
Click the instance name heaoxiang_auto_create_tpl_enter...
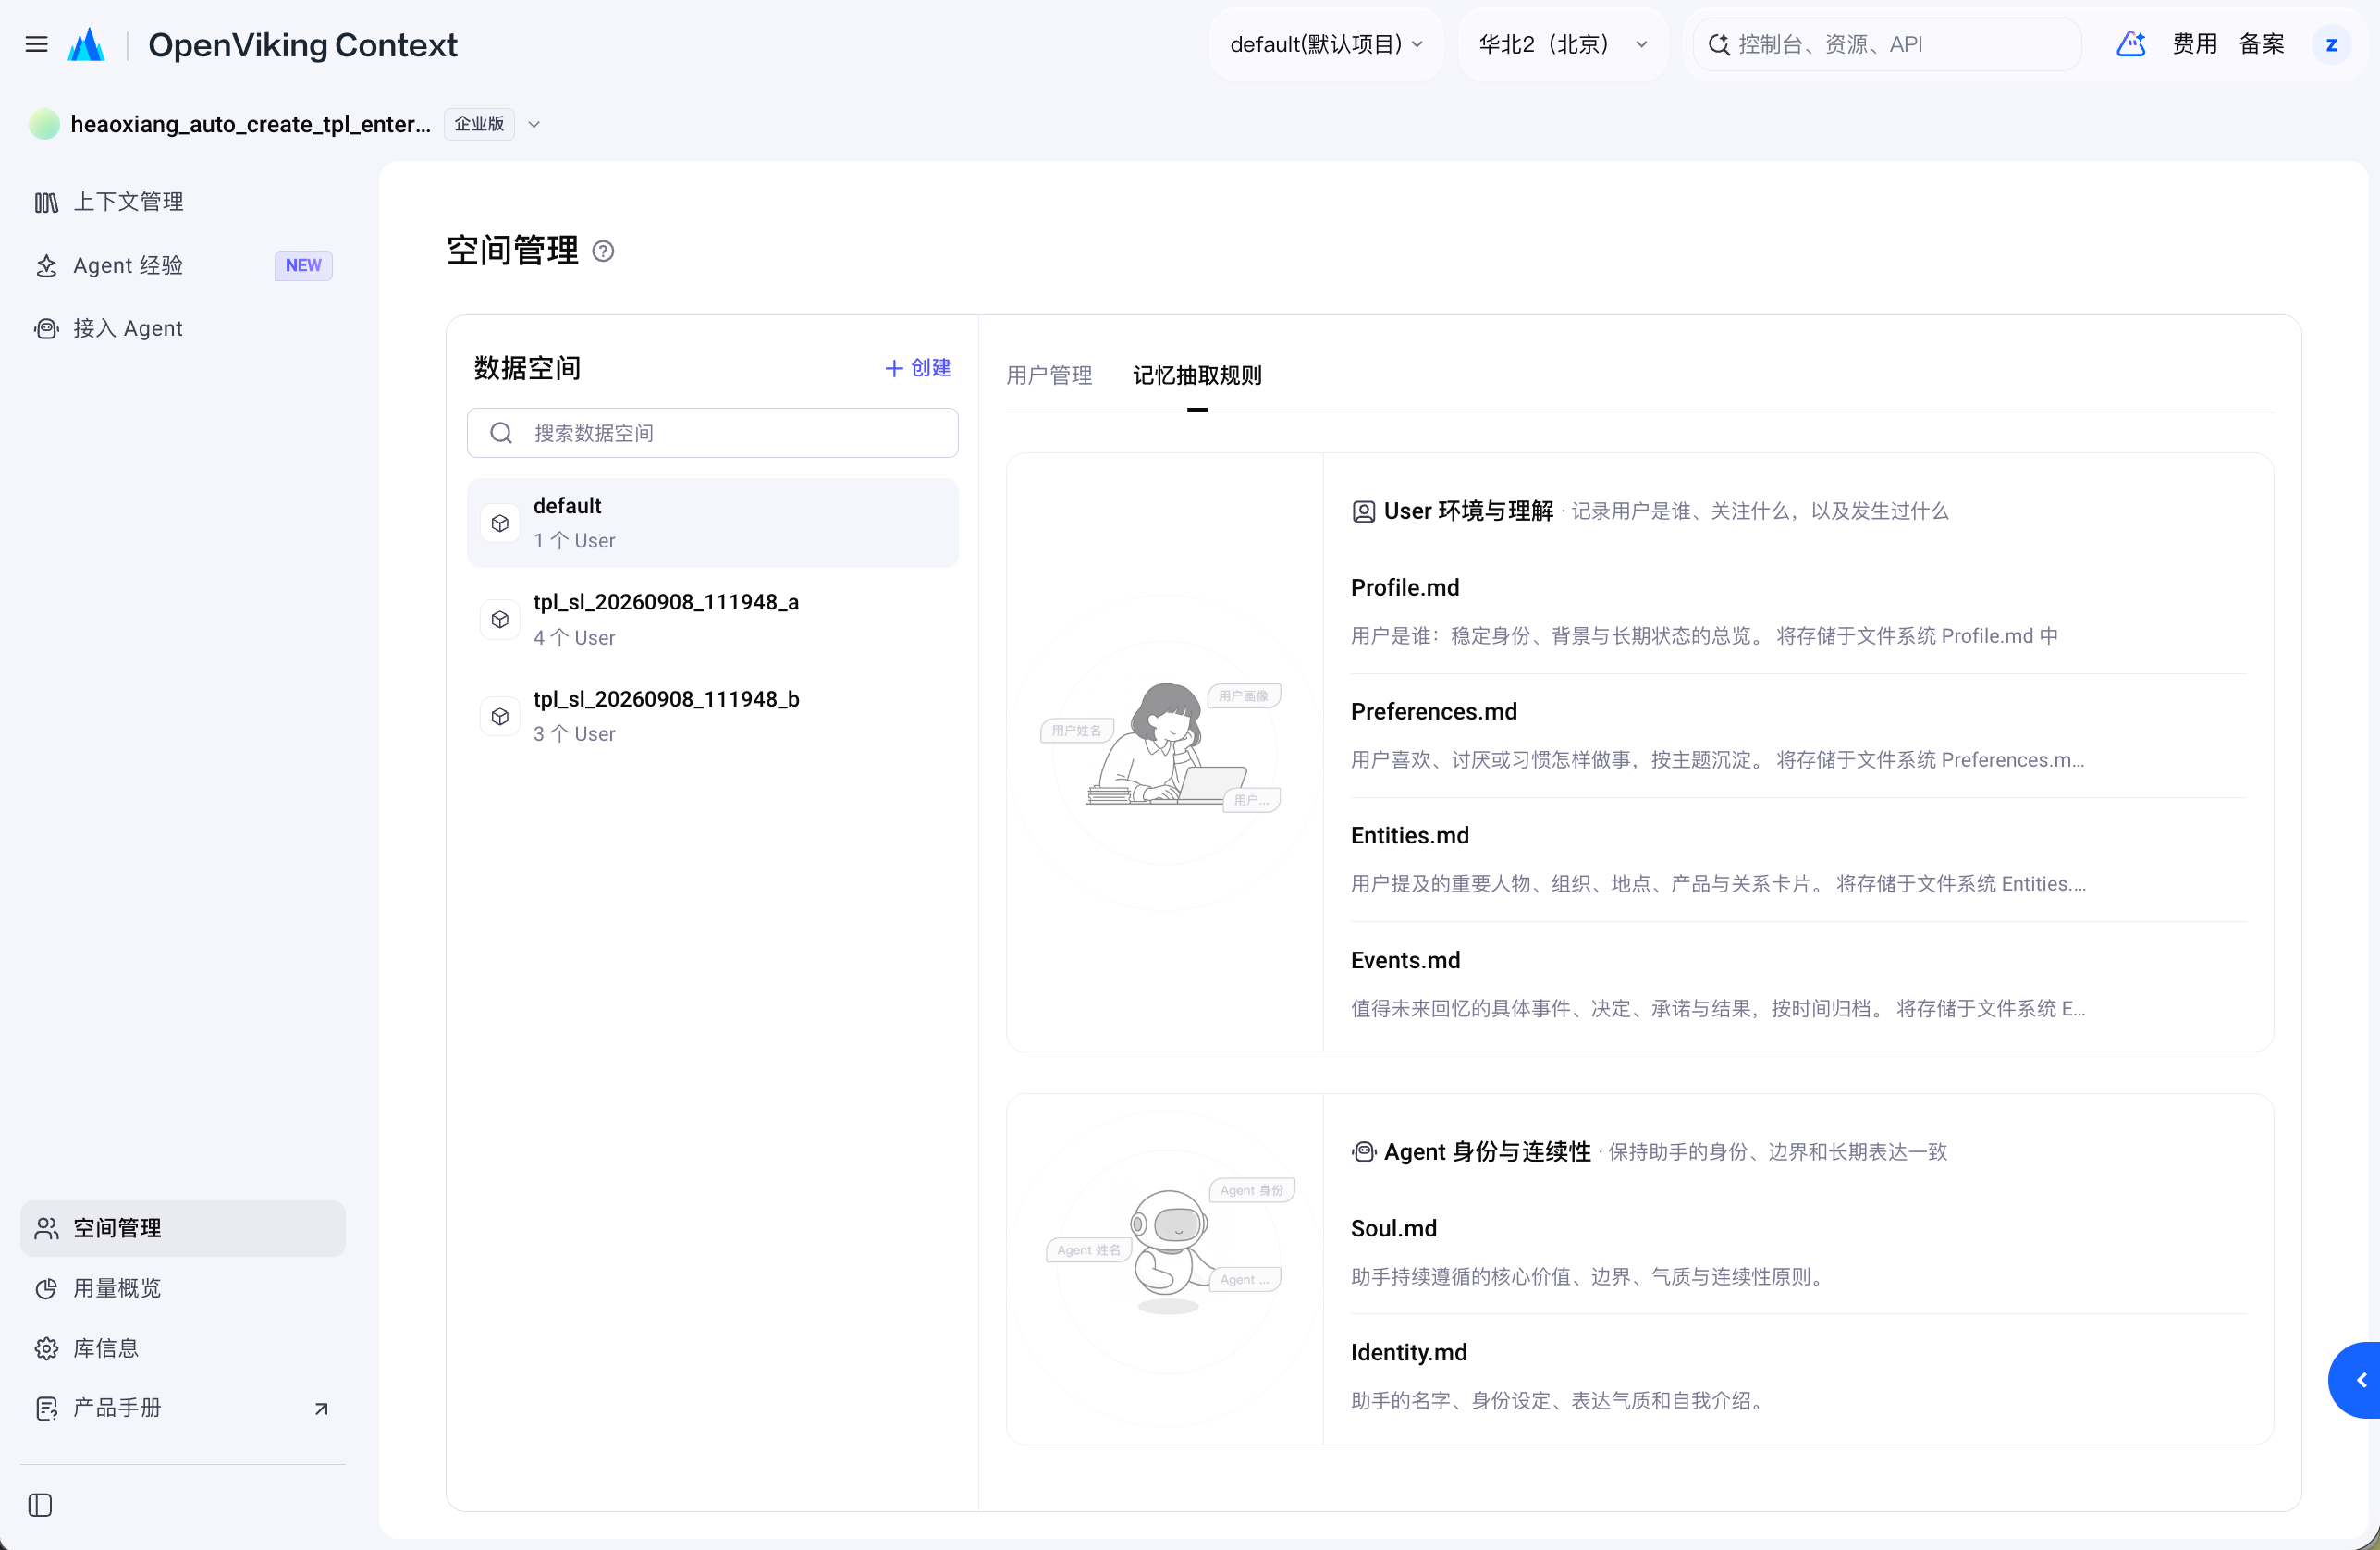(x=250, y=124)
